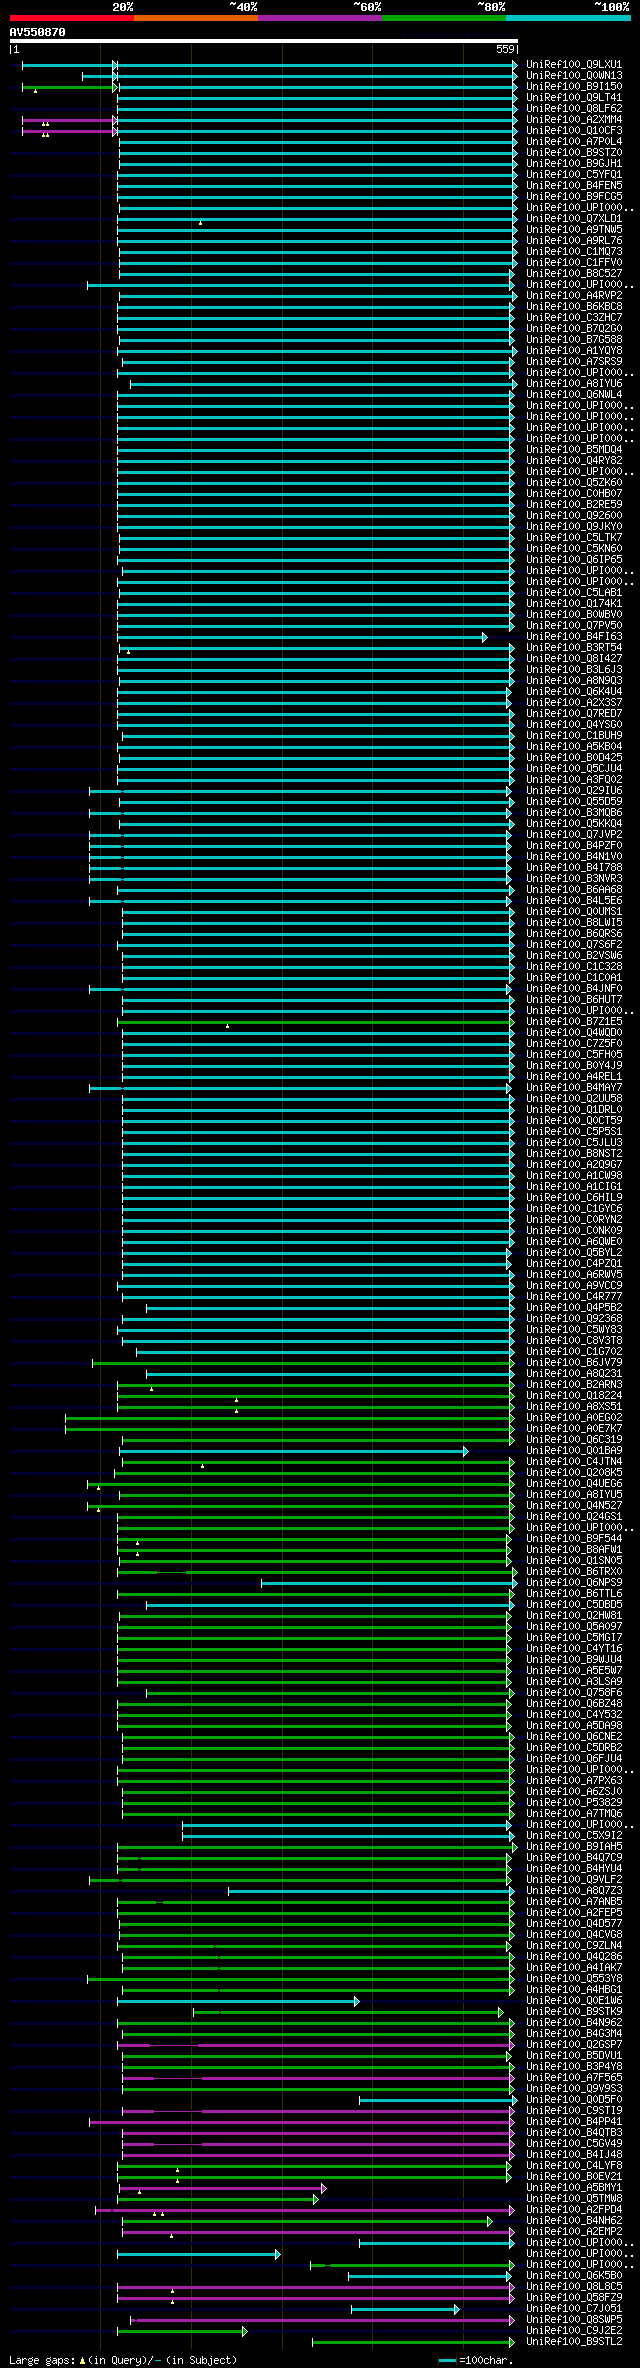640x2368 pixels.
Task: Select the UniRef100_Q8SWP5 label
Action: (x=574, y=2319)
